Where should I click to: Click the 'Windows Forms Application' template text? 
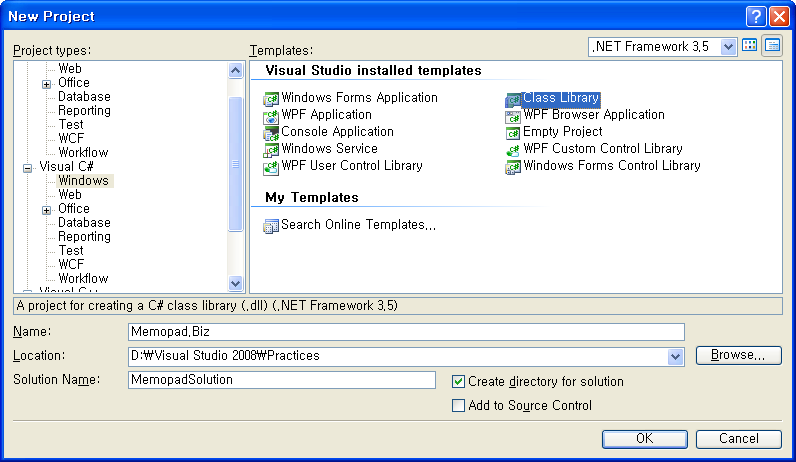tap(359, 97)
